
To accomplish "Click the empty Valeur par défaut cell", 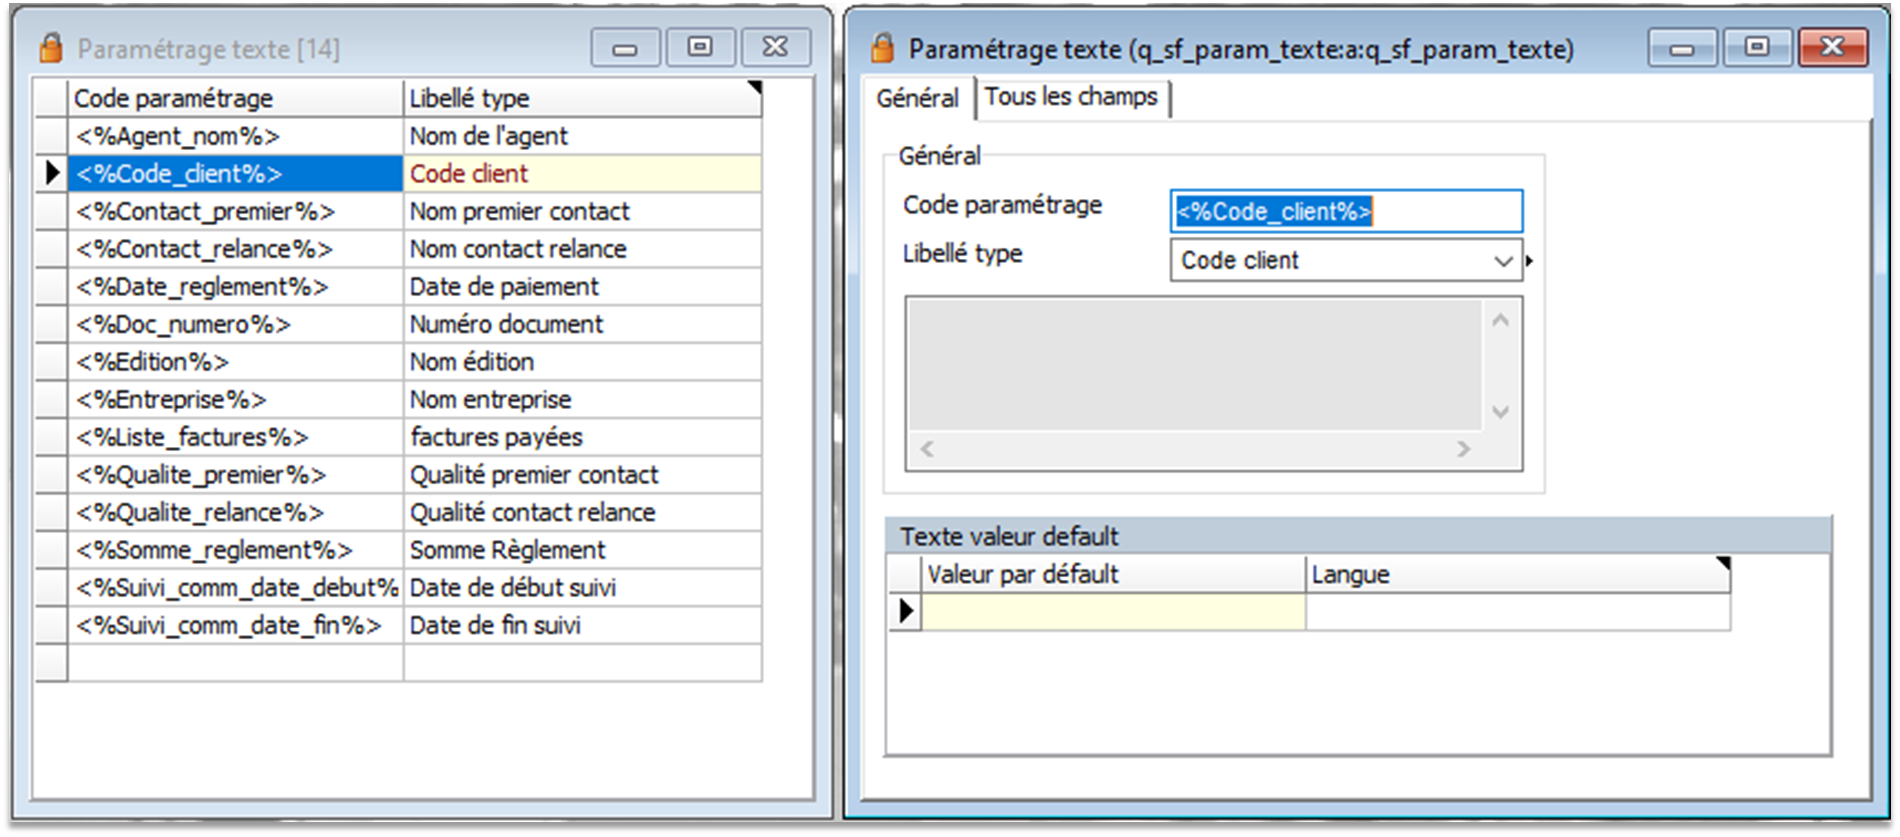I will [x=1112, y=611].
